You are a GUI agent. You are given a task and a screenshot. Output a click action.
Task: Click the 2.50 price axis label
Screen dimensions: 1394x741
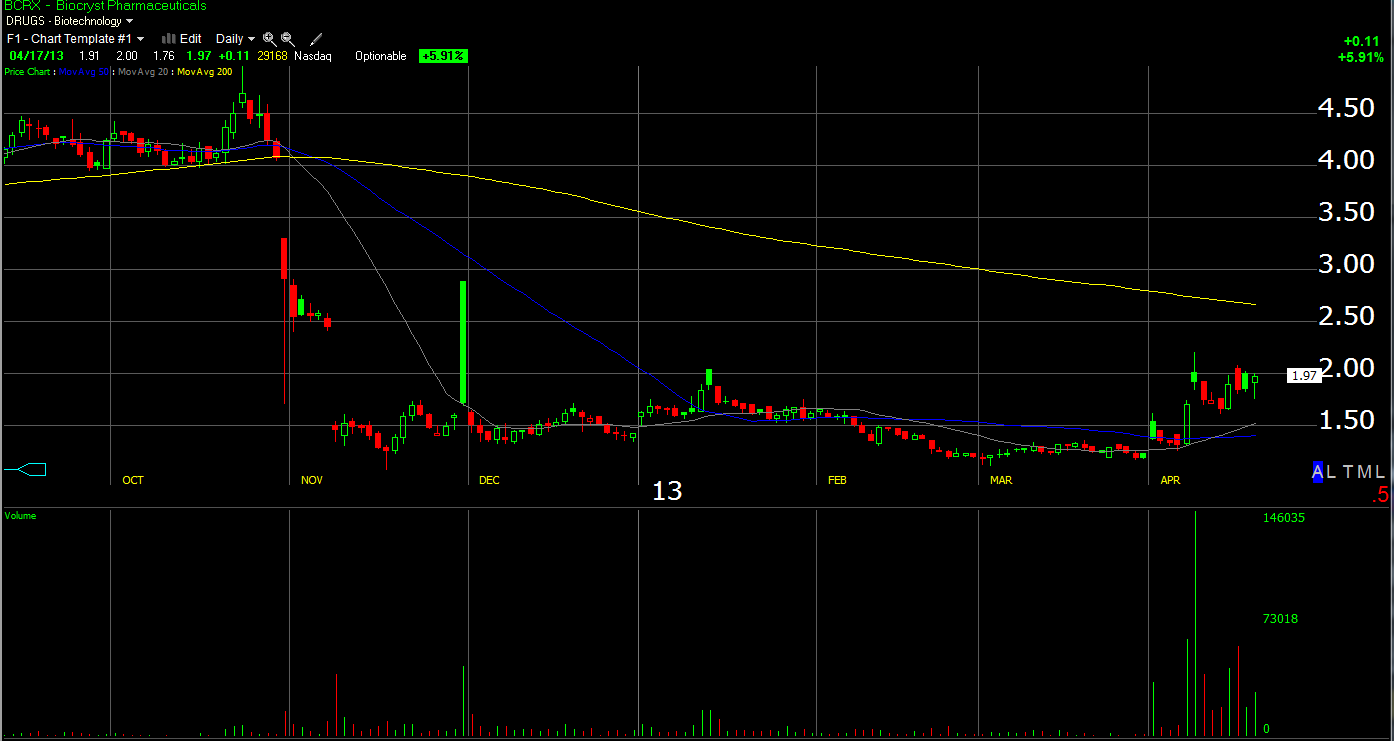pos(1345,316)
